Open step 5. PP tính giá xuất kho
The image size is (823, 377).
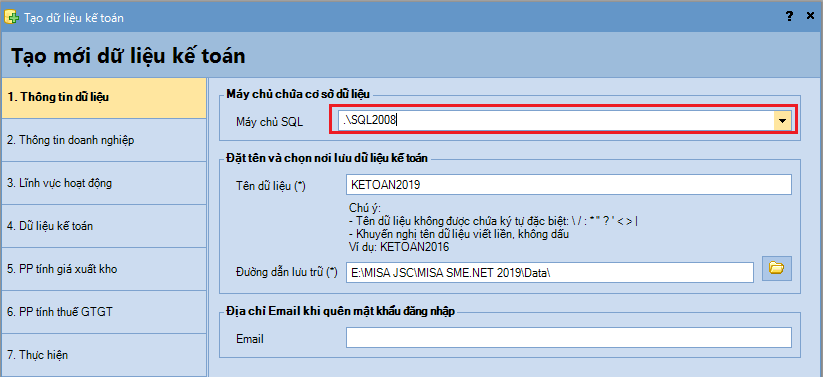click(x=104, y=269)
